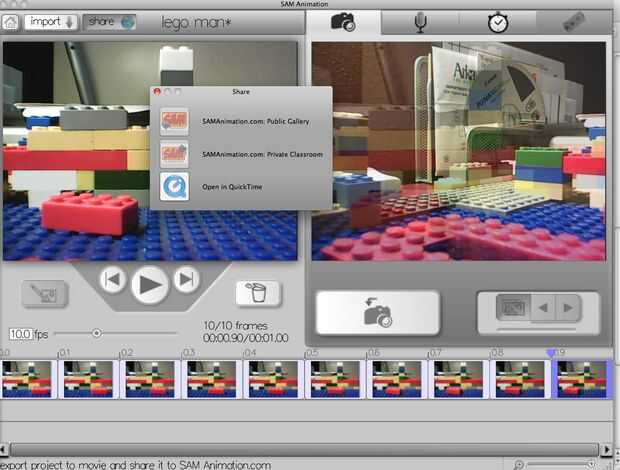
Task: Select frame thumbnail at 0.3
Action: click(x=212, y=379)
